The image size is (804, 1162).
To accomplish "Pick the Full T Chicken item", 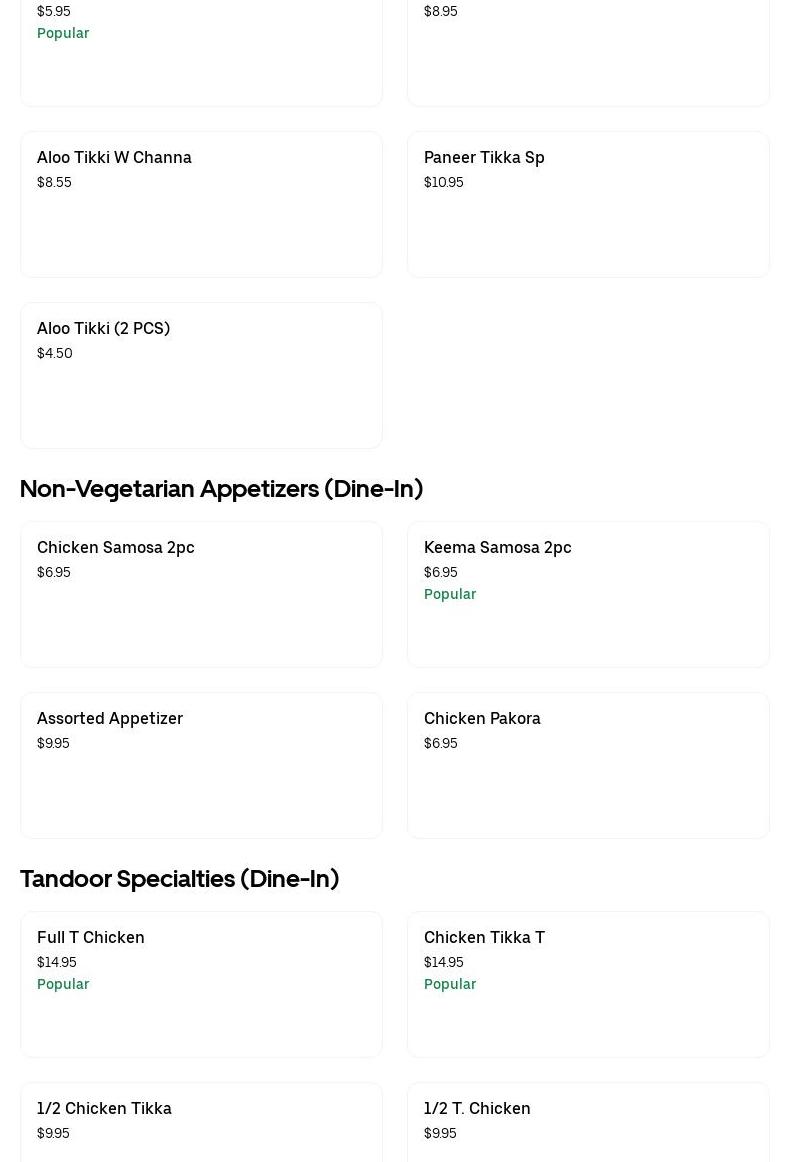I will point(201,984).
